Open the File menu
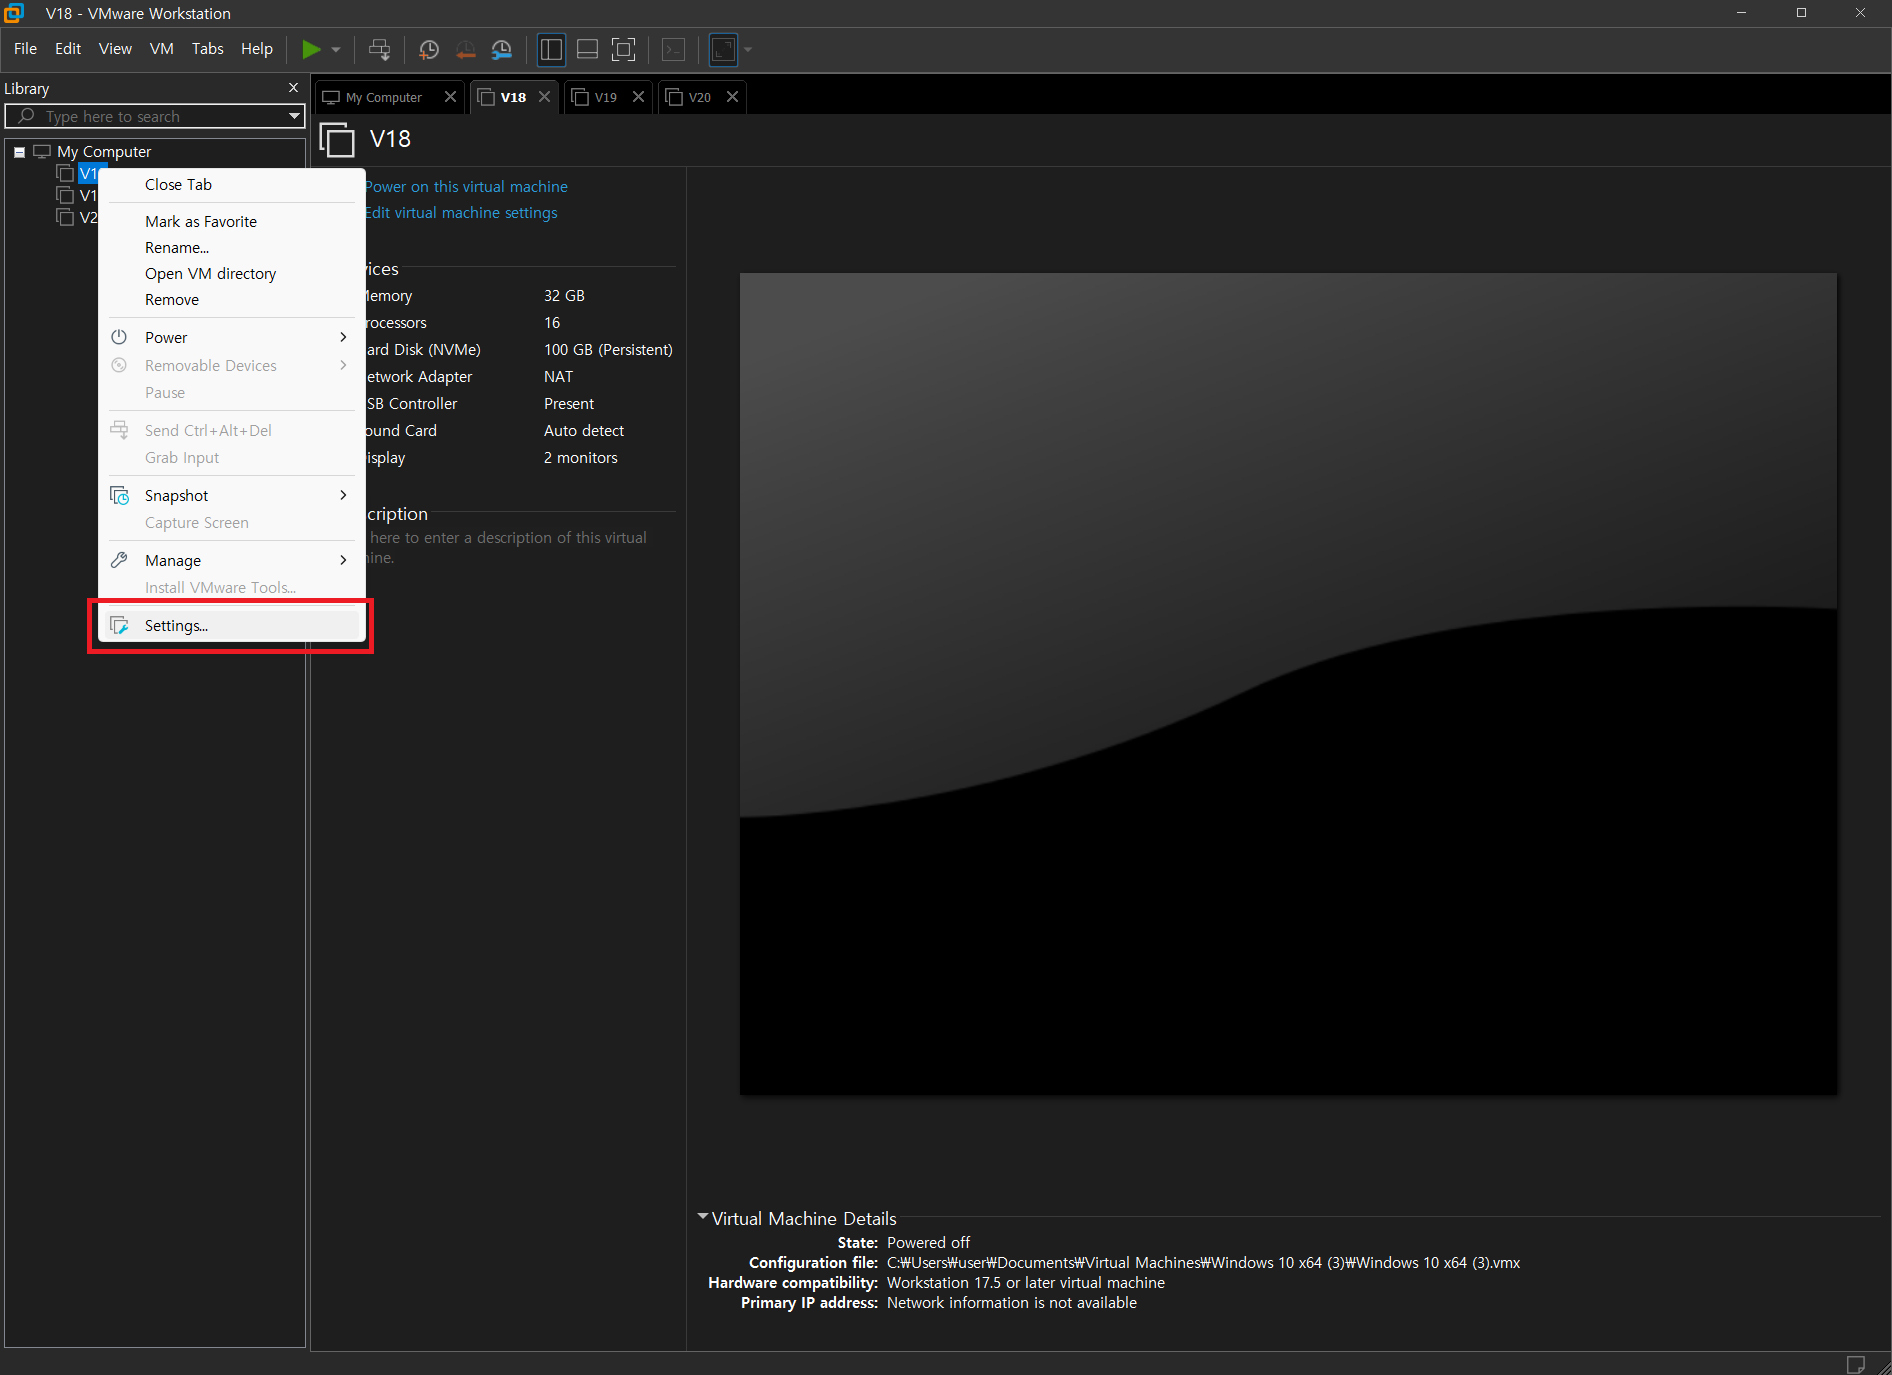The height and width of the screenshot is (1375, 1892). click(x=25, y=48)
